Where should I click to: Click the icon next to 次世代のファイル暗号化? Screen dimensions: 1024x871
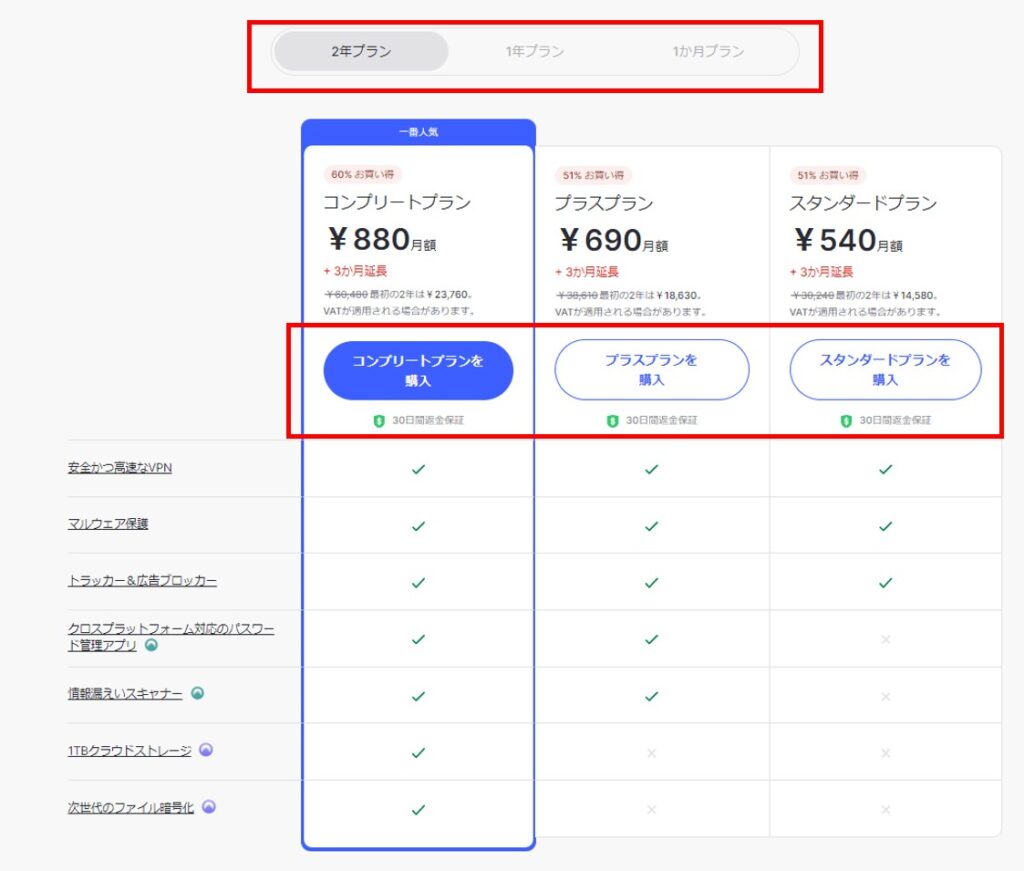(x=209, y=806)
